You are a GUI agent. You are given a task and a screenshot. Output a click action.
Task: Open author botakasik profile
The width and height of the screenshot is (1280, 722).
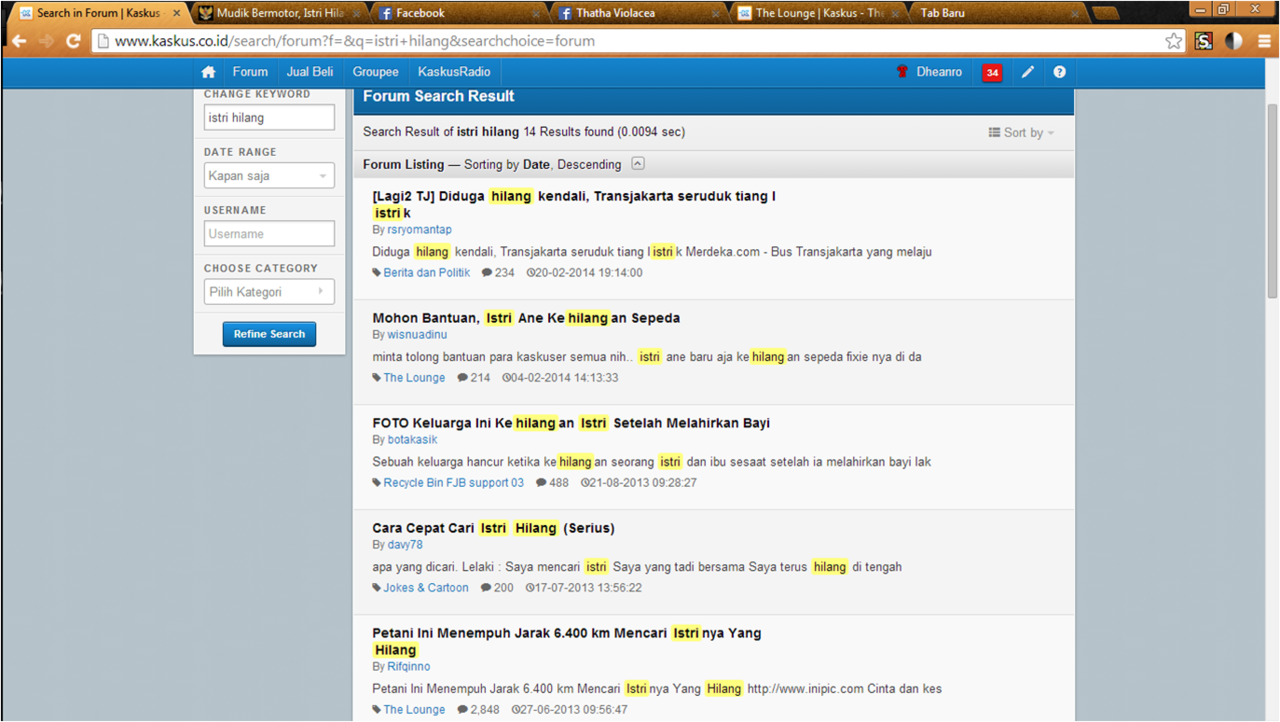click(x=412, y=440)
